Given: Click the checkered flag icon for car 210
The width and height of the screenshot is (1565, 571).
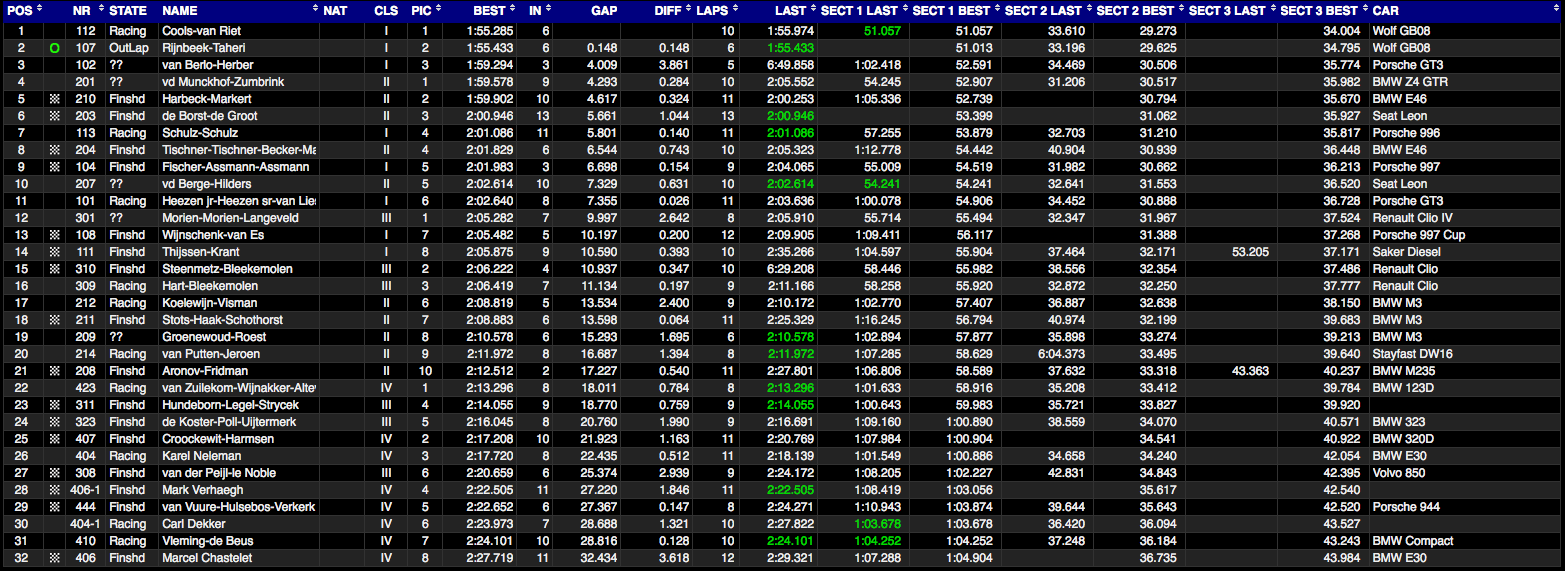Looking at the screenshot, I should (x=54, y=99).
